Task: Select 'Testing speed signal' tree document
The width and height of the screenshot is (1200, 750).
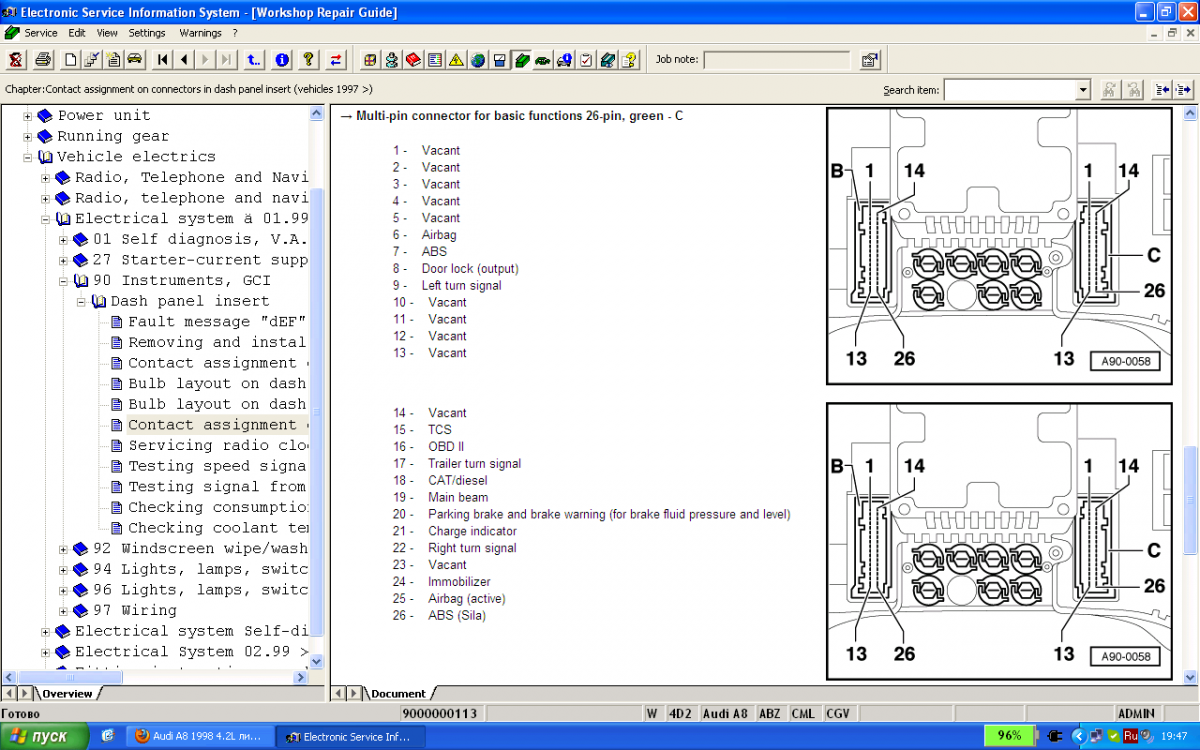Action: point(216,466)
